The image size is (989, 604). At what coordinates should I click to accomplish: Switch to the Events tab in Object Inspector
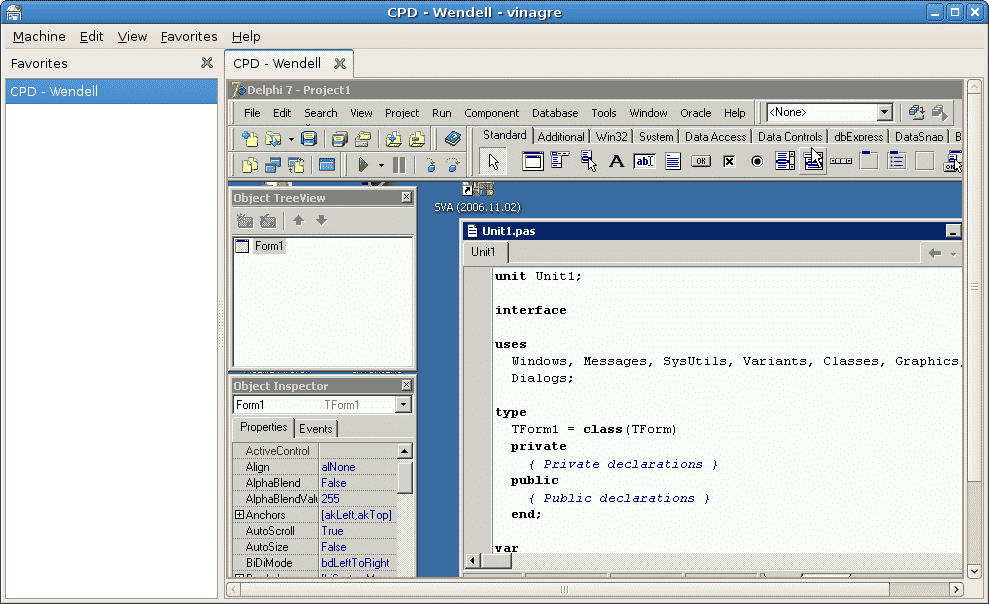click(x=315, y=429)
